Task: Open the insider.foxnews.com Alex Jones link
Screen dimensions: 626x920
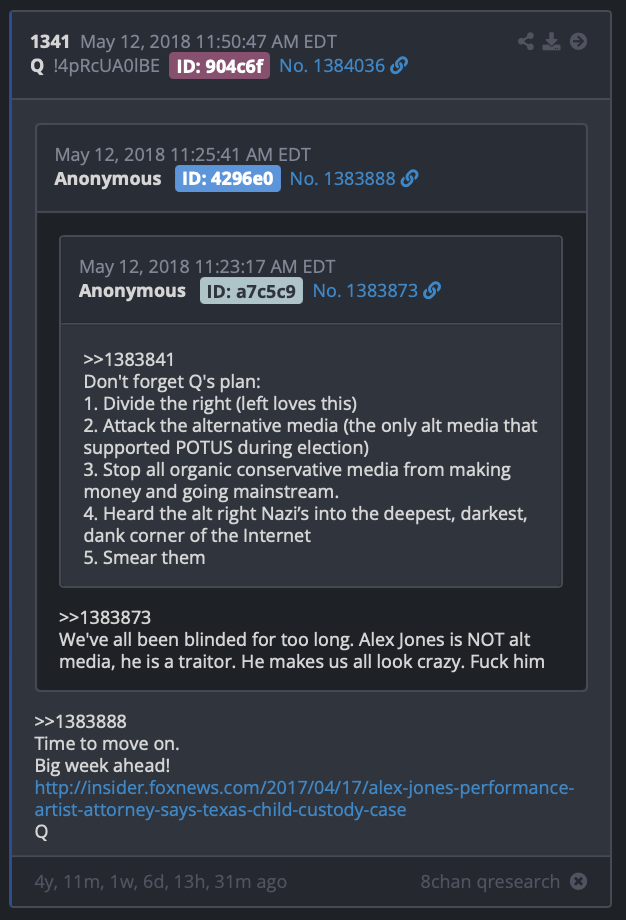Action: [x=304, y=799]
